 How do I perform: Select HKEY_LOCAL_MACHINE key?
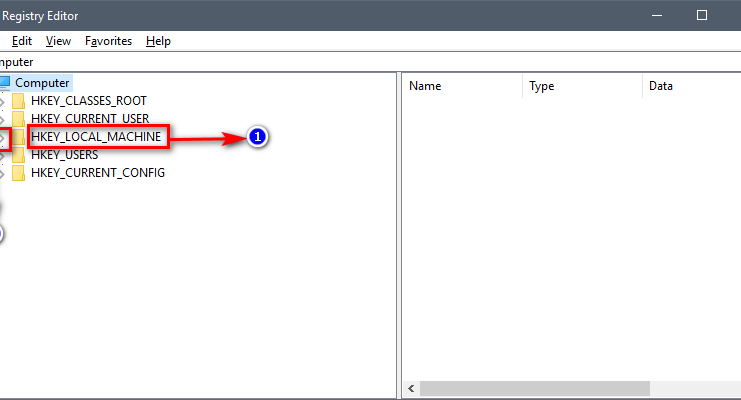pos(96,137)
